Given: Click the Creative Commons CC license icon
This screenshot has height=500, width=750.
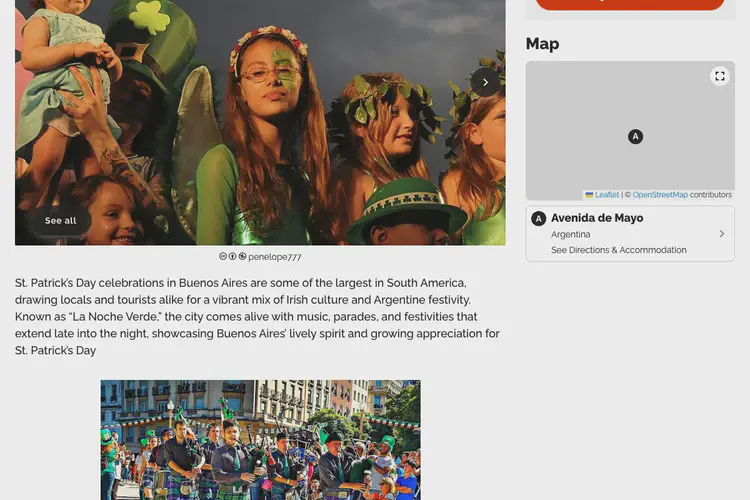Looking at the screenshot, I should (x=222, y=256).
